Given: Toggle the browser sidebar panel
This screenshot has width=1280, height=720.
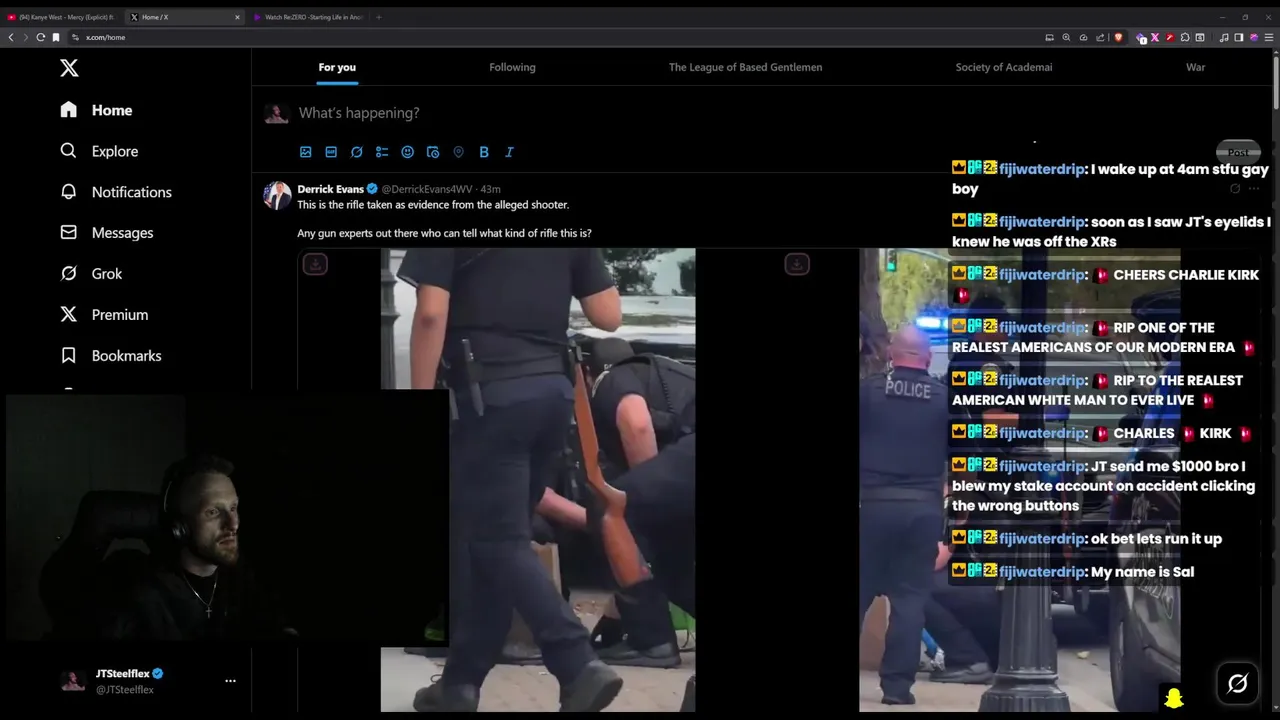Looking at the screenshot, I should click(x=1239, y=37).
